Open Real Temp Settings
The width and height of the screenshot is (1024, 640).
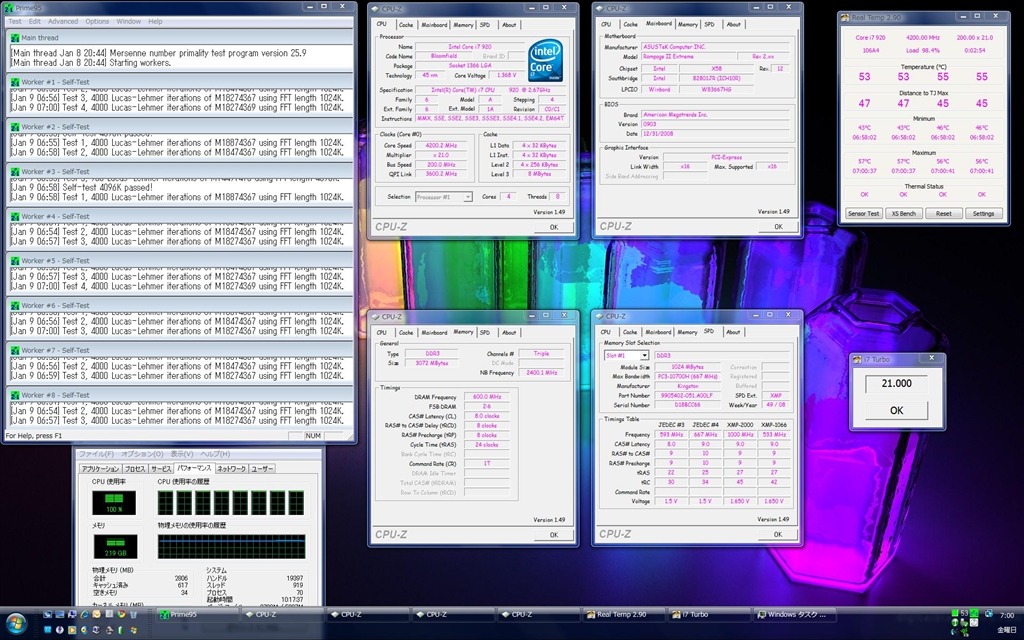point(983,213)
